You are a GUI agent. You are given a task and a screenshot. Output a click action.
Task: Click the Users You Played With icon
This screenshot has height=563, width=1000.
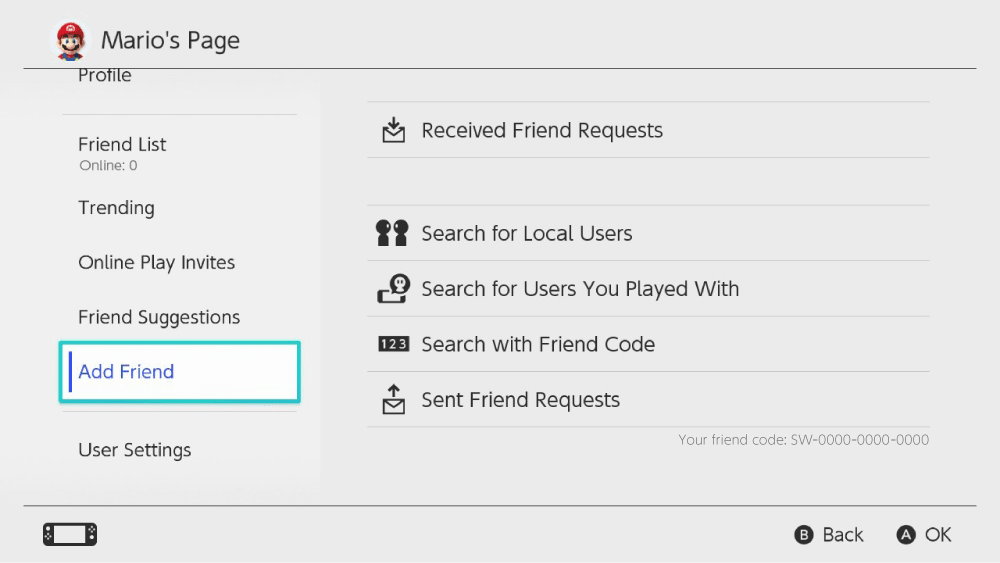pyautogui.click(x=393, y=289)
